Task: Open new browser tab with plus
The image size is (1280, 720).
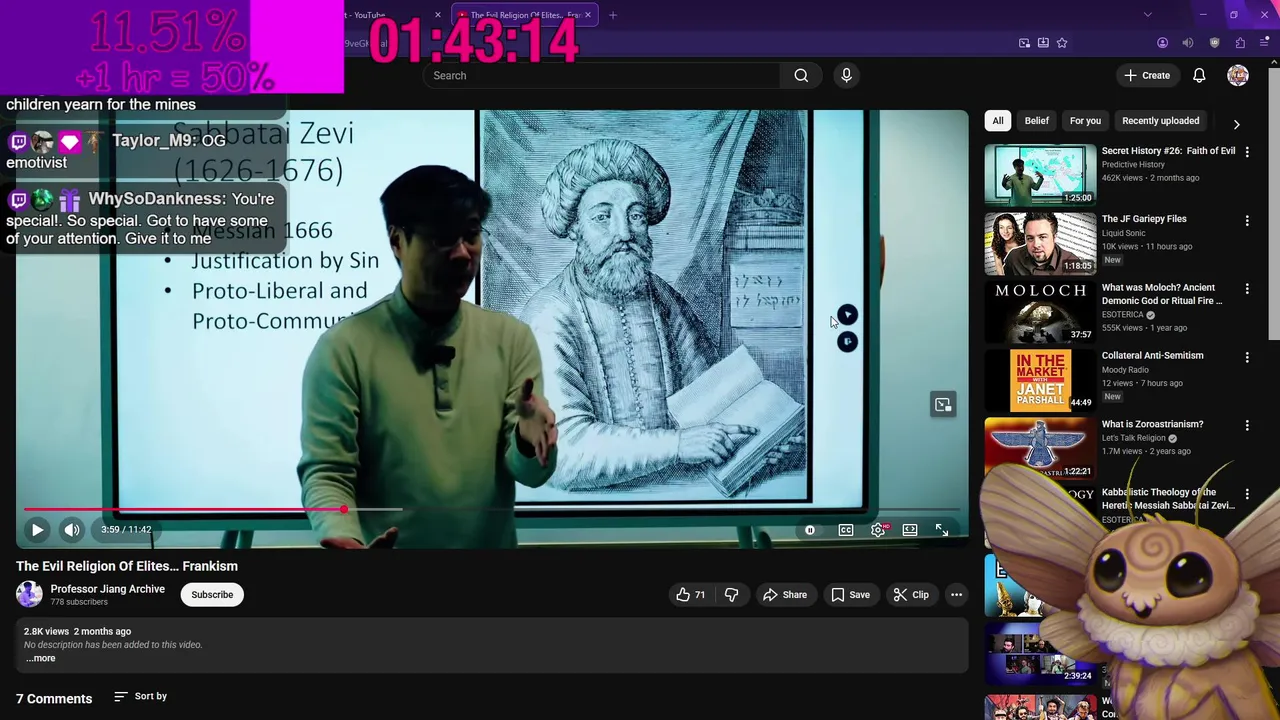Action: [x=613, y=15]
